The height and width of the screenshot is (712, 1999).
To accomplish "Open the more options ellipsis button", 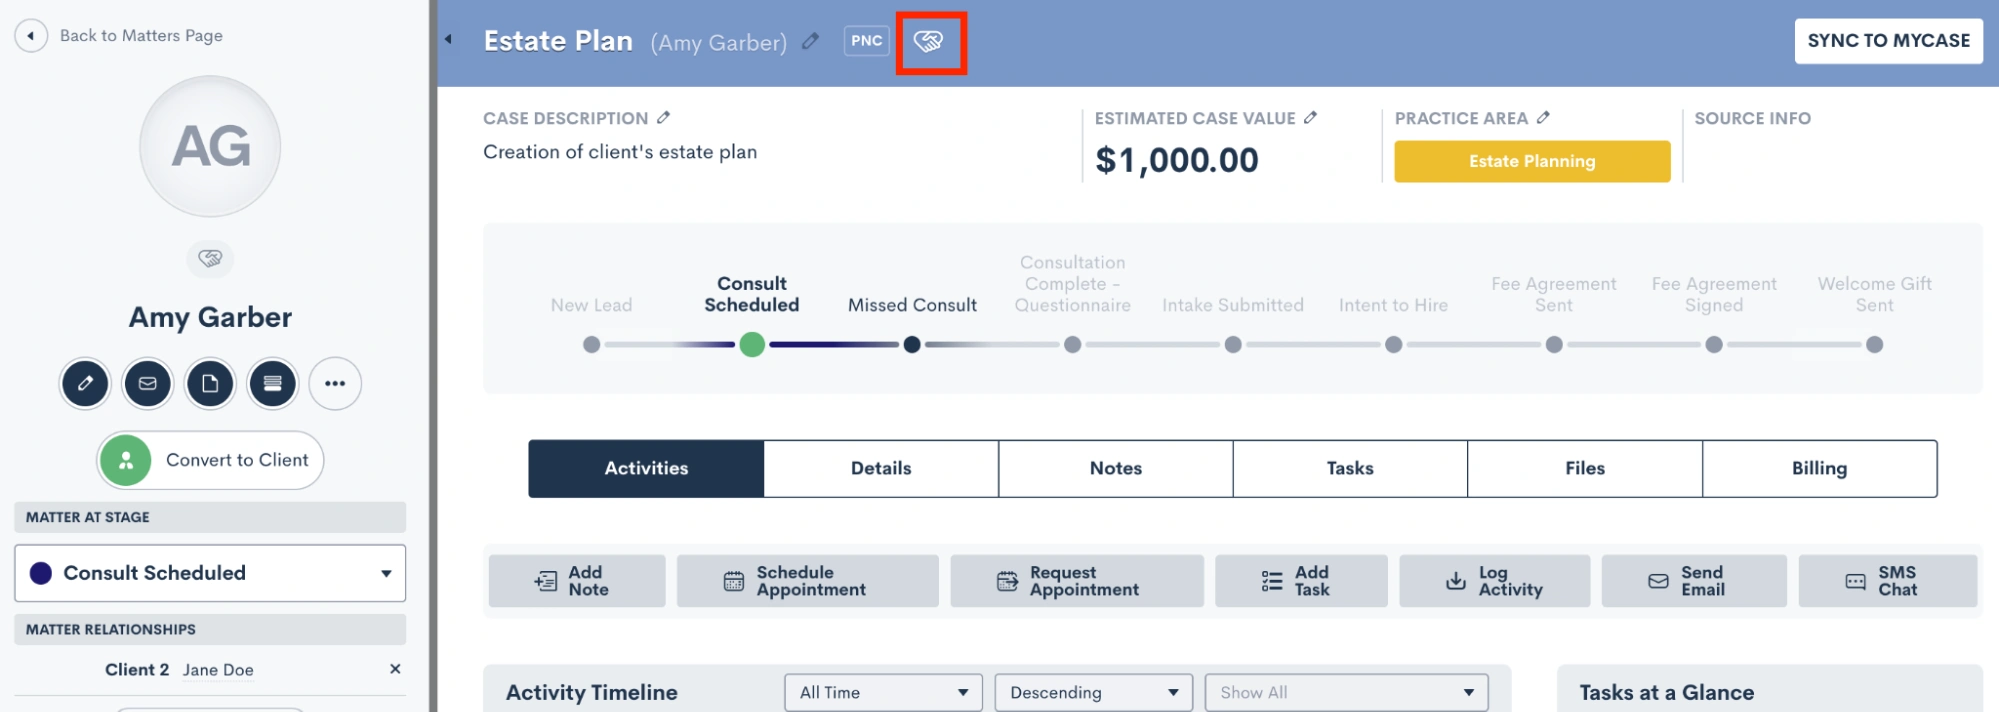I will click(x=335, y=384).
